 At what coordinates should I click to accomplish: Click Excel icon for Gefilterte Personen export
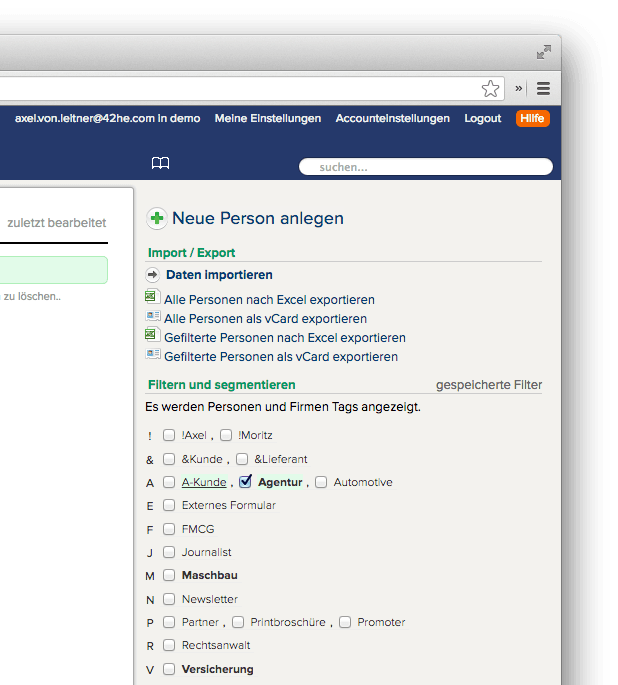[x=152, y=335]
